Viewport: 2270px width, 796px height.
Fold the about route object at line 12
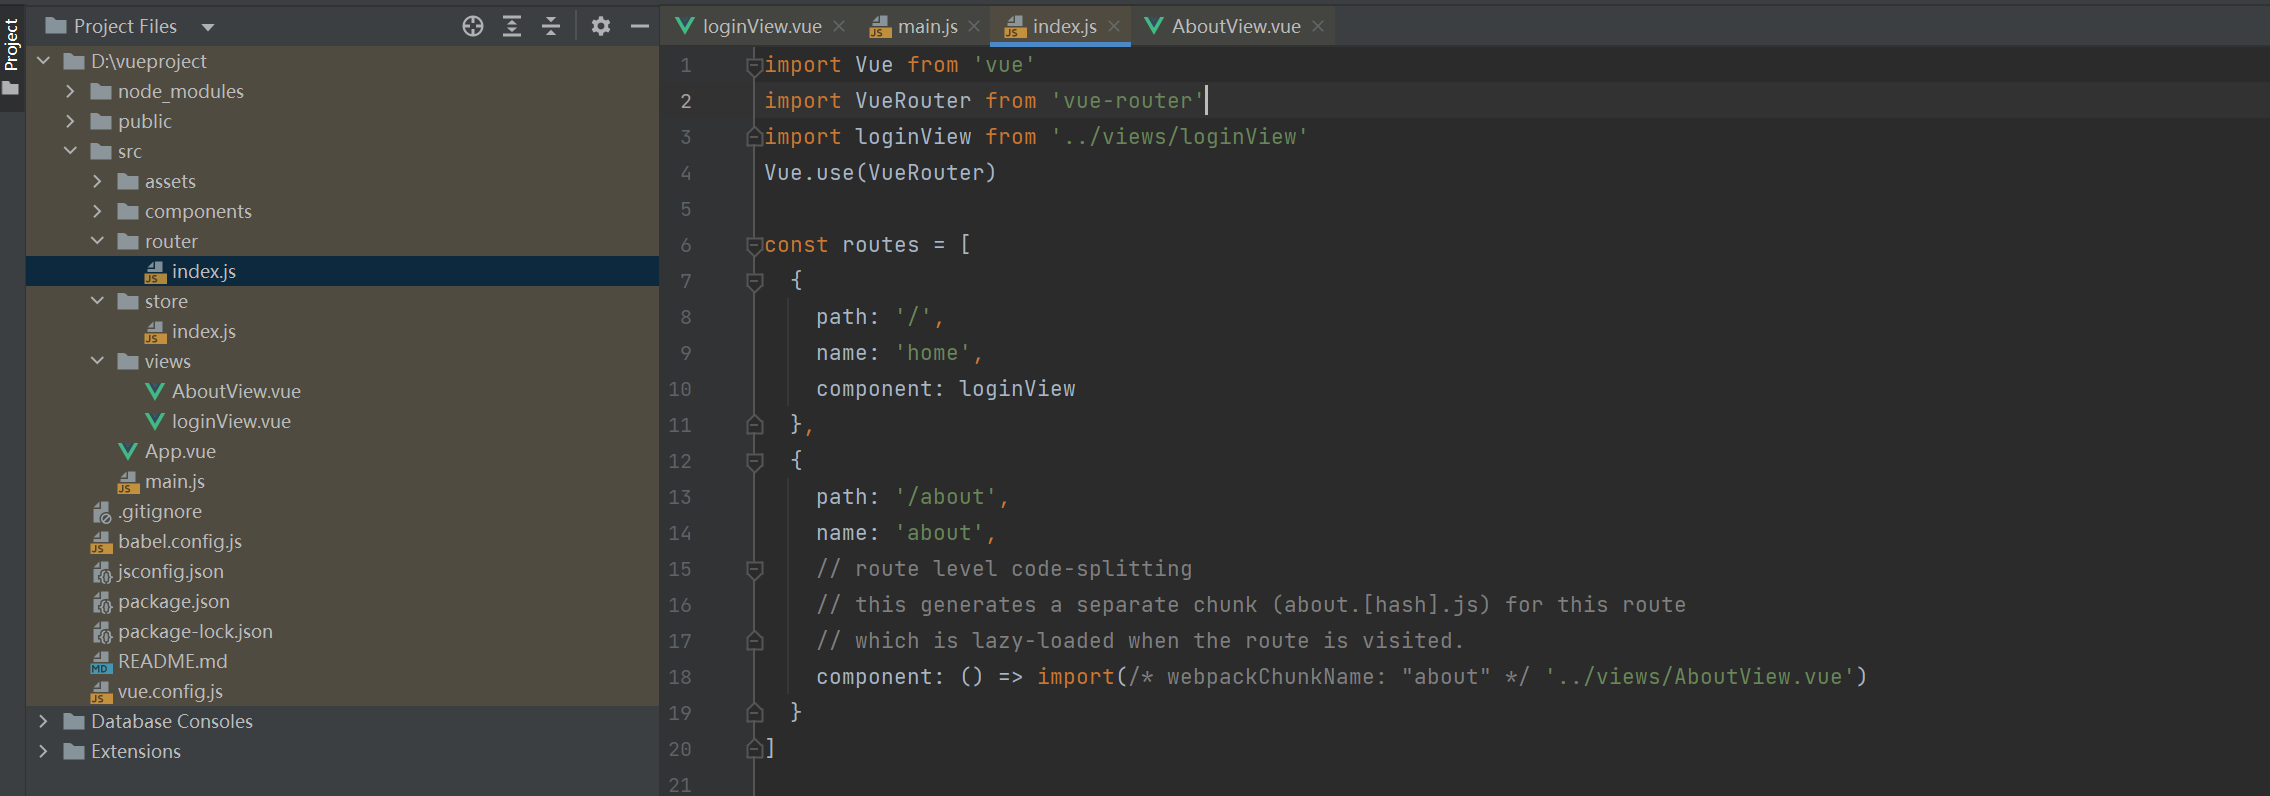point(755,461)
